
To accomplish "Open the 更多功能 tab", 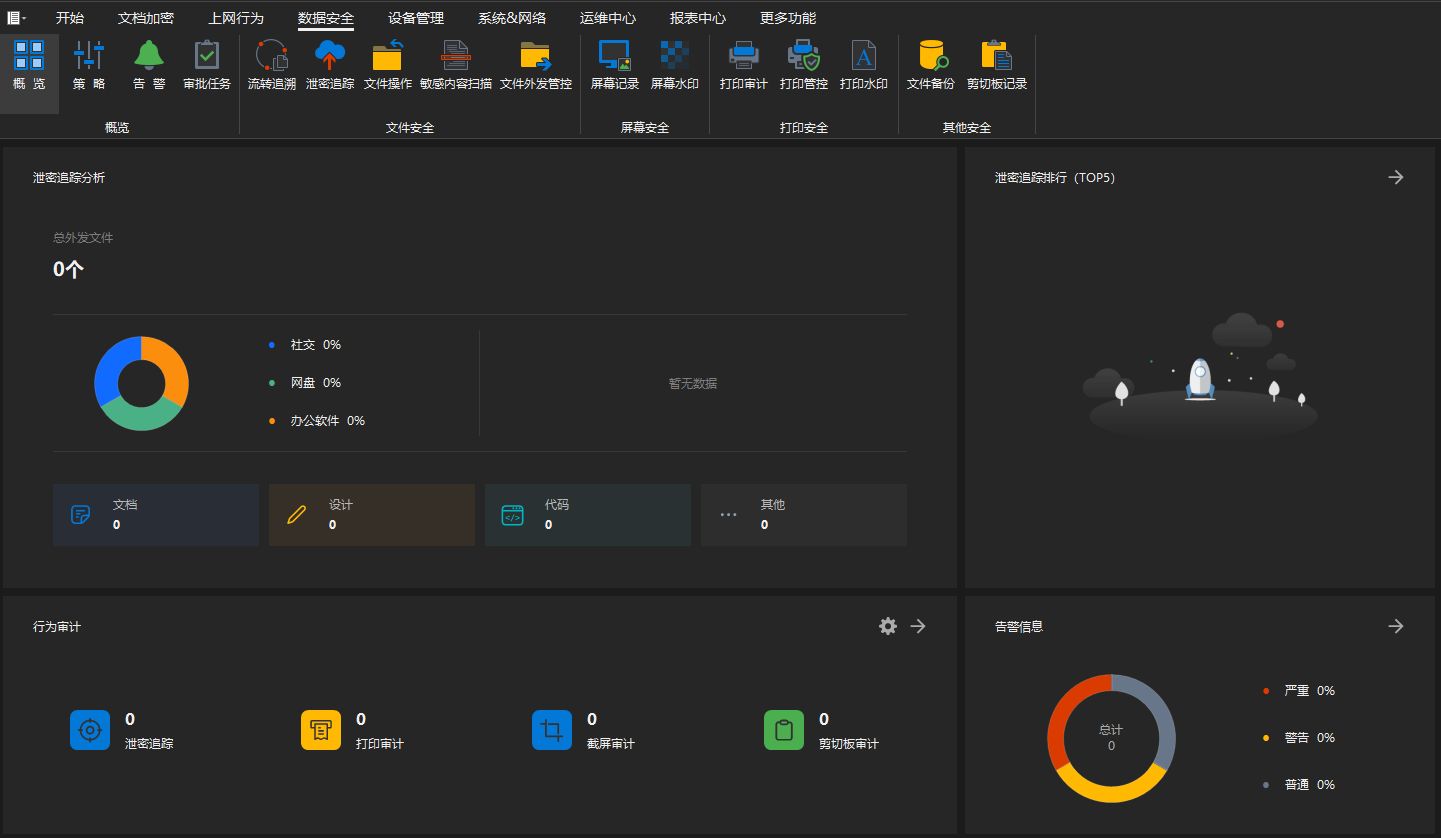I will tap(788, 18).
